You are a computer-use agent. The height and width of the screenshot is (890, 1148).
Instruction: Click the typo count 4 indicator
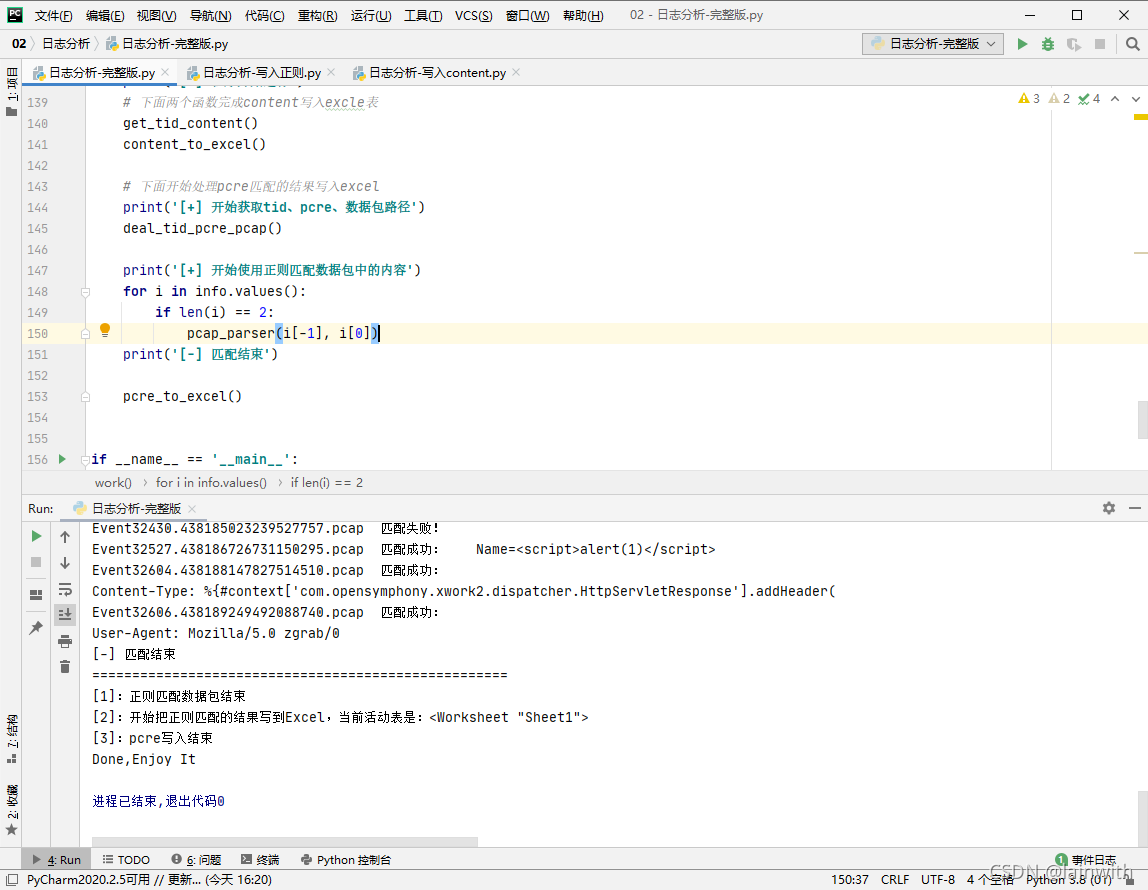(1089, 99)
